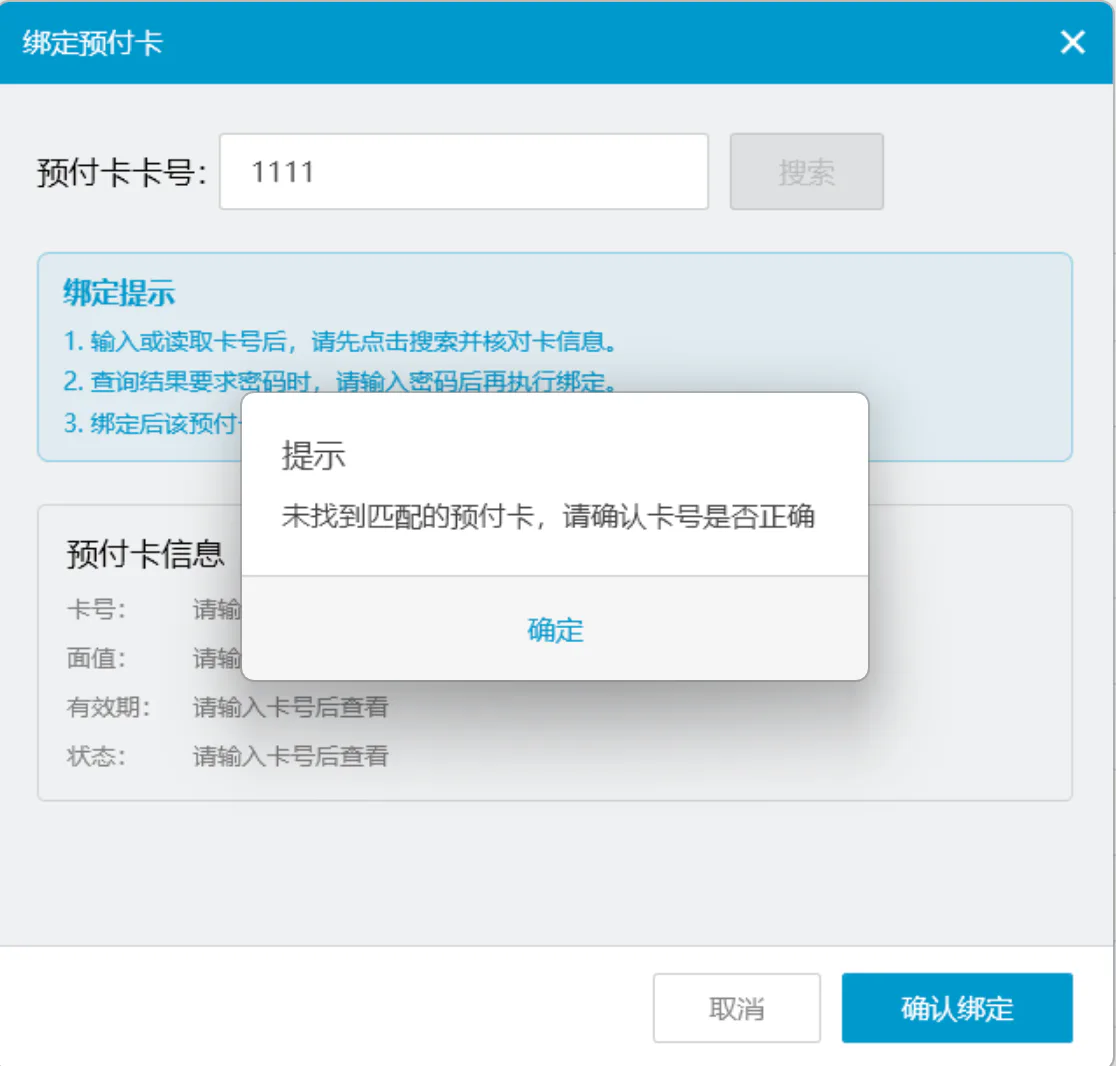The image size is (1116, 1066).
Task: Click the 卡号: label in card info
Action: point(96,610)
